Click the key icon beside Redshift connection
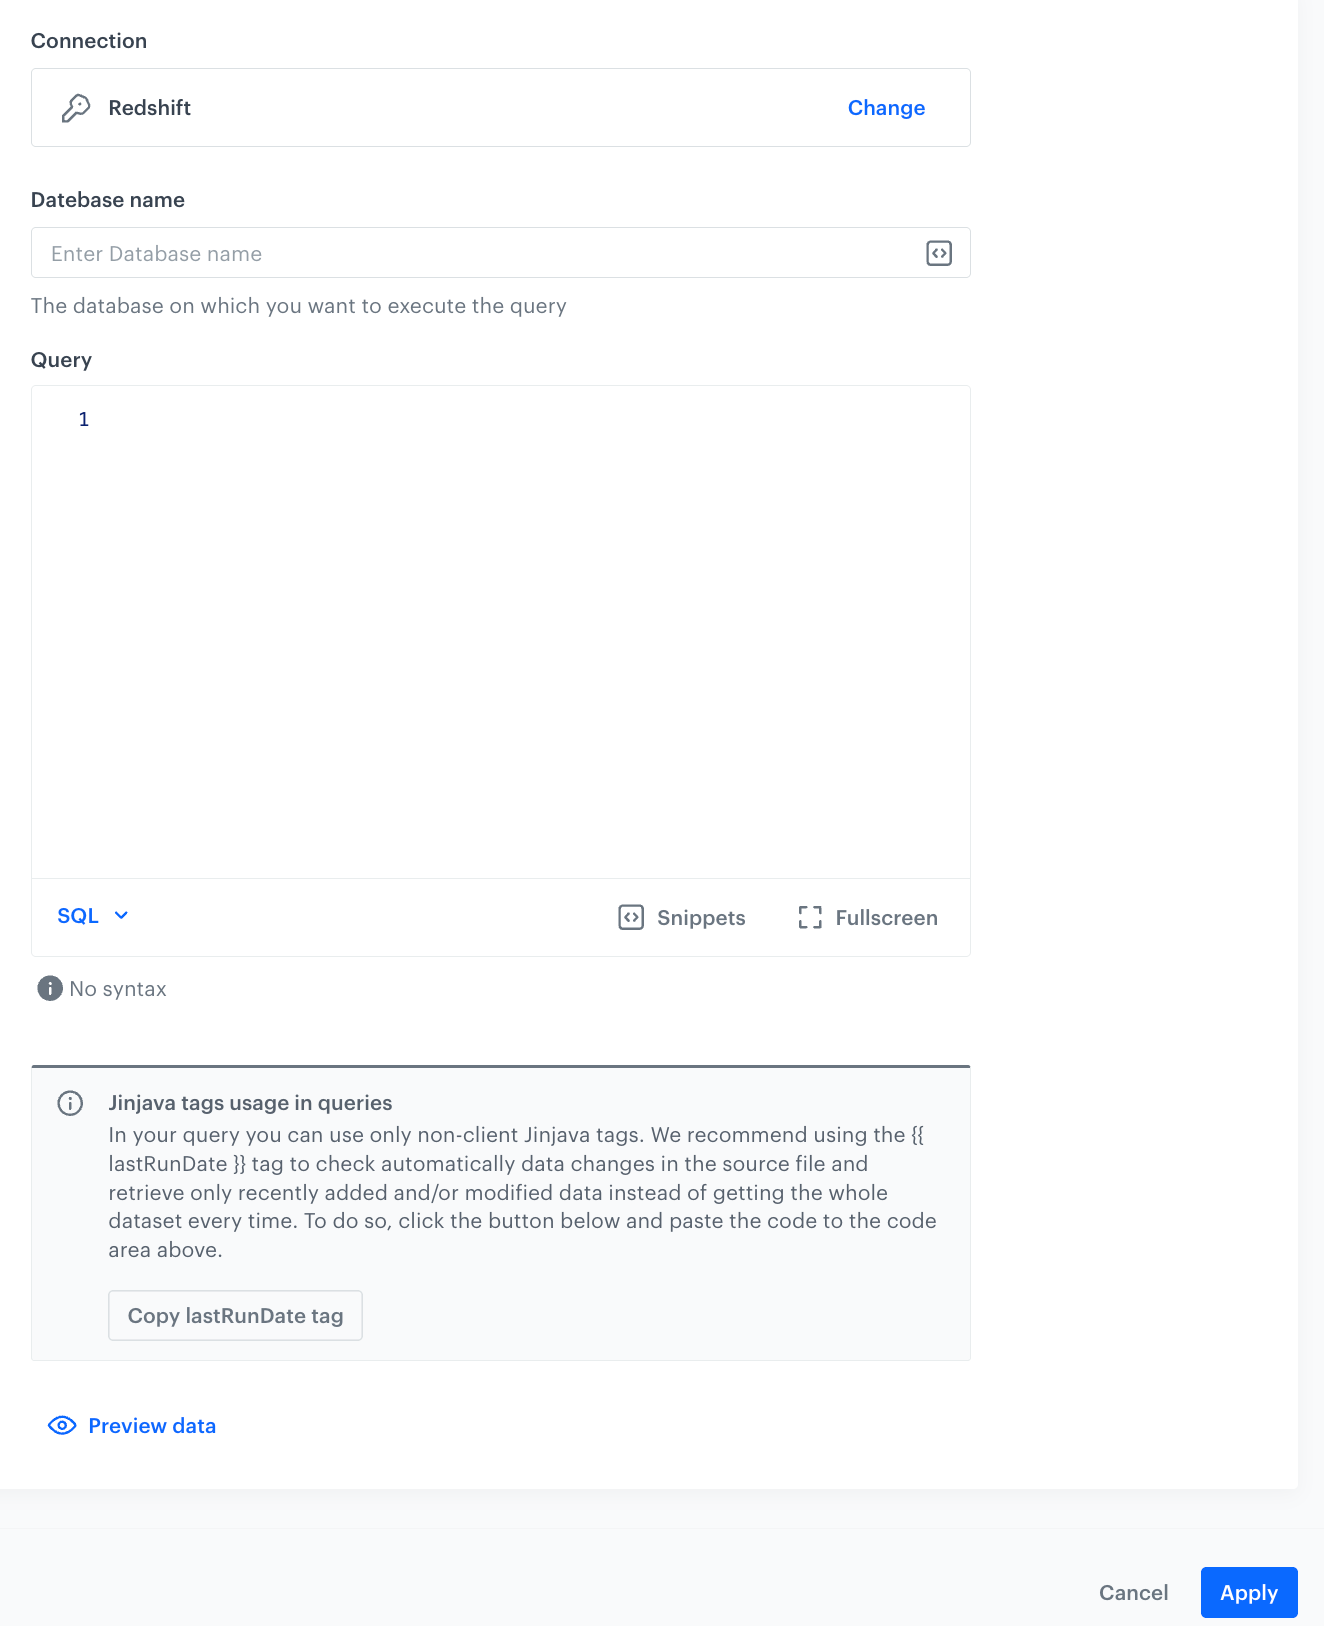 click(x=75, y=107)
